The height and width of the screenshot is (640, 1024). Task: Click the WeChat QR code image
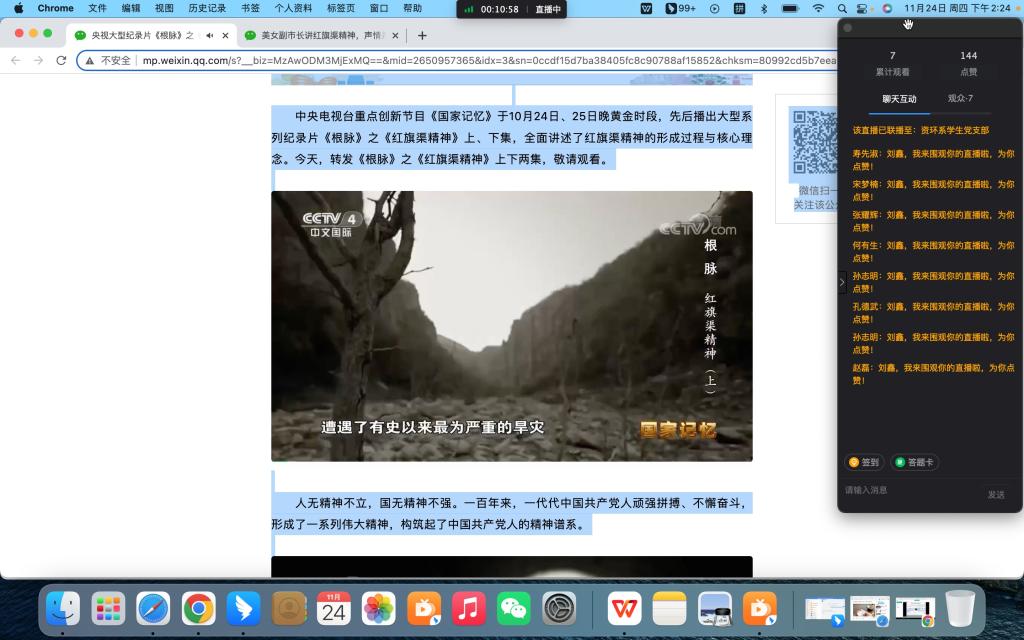point(814,142)
